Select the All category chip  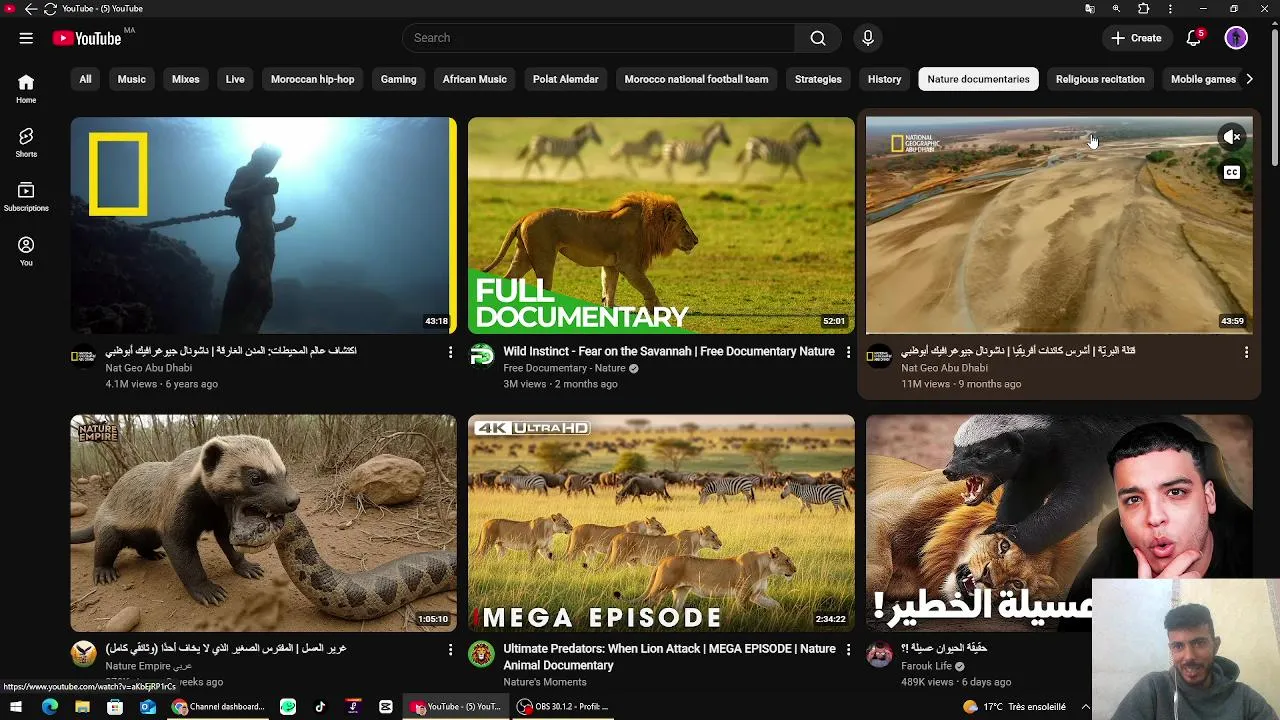pos(85,79)
